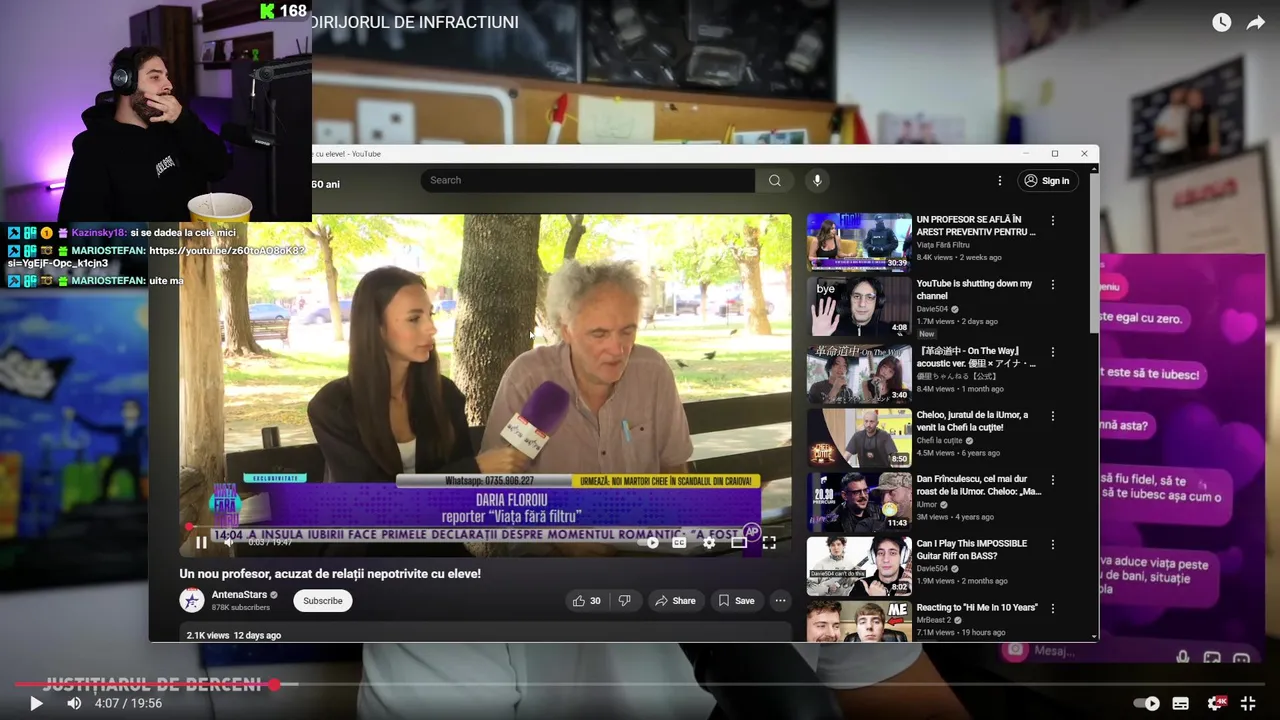The image size is (1280, 720).
Task: Switch the embedded player to theater mode
Action: coord(739,542)
